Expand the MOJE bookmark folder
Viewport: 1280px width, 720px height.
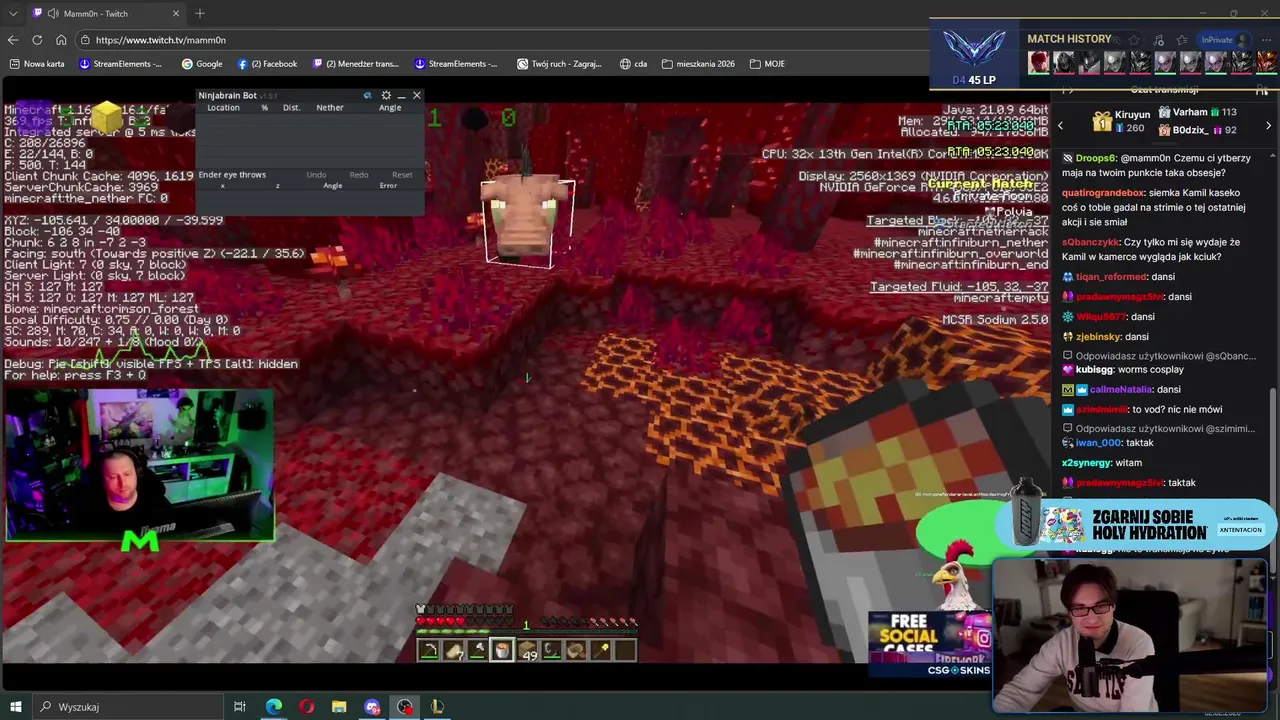767,64
